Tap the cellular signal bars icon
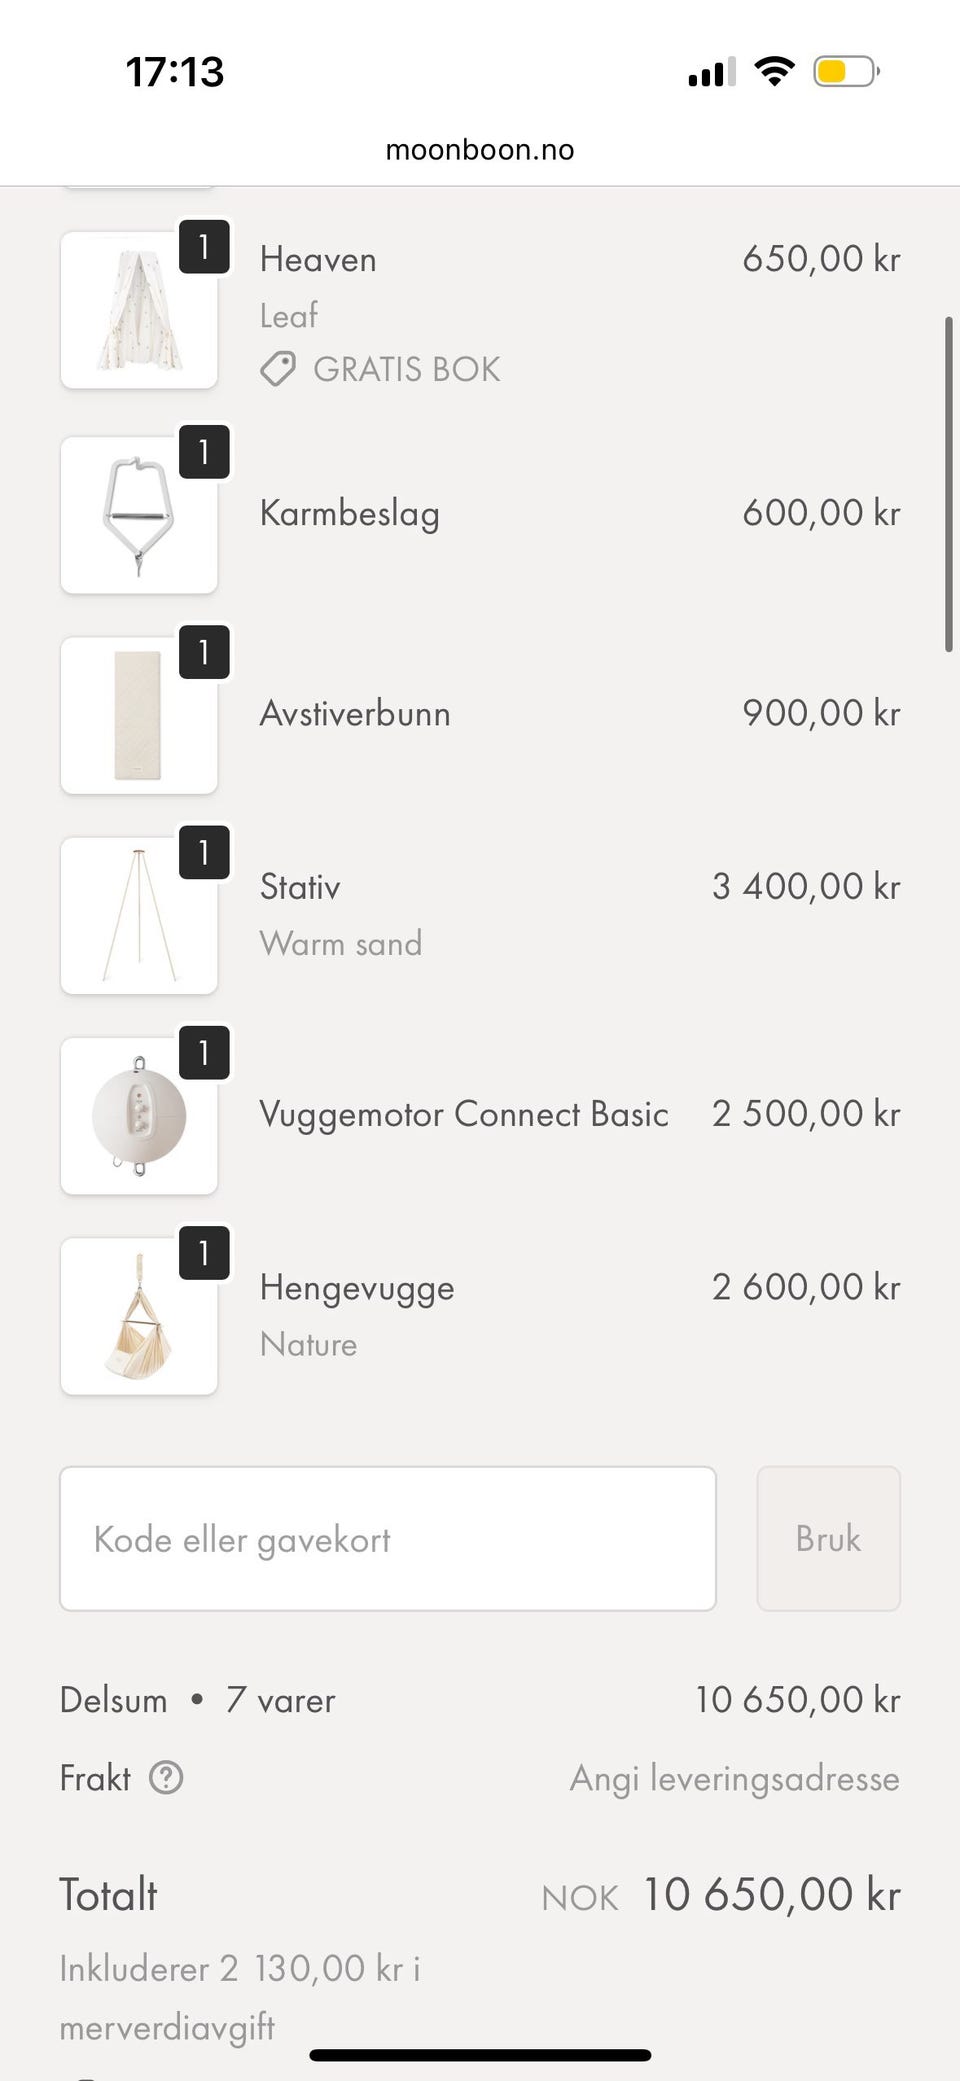960x2081 pixels. [712, 72]
